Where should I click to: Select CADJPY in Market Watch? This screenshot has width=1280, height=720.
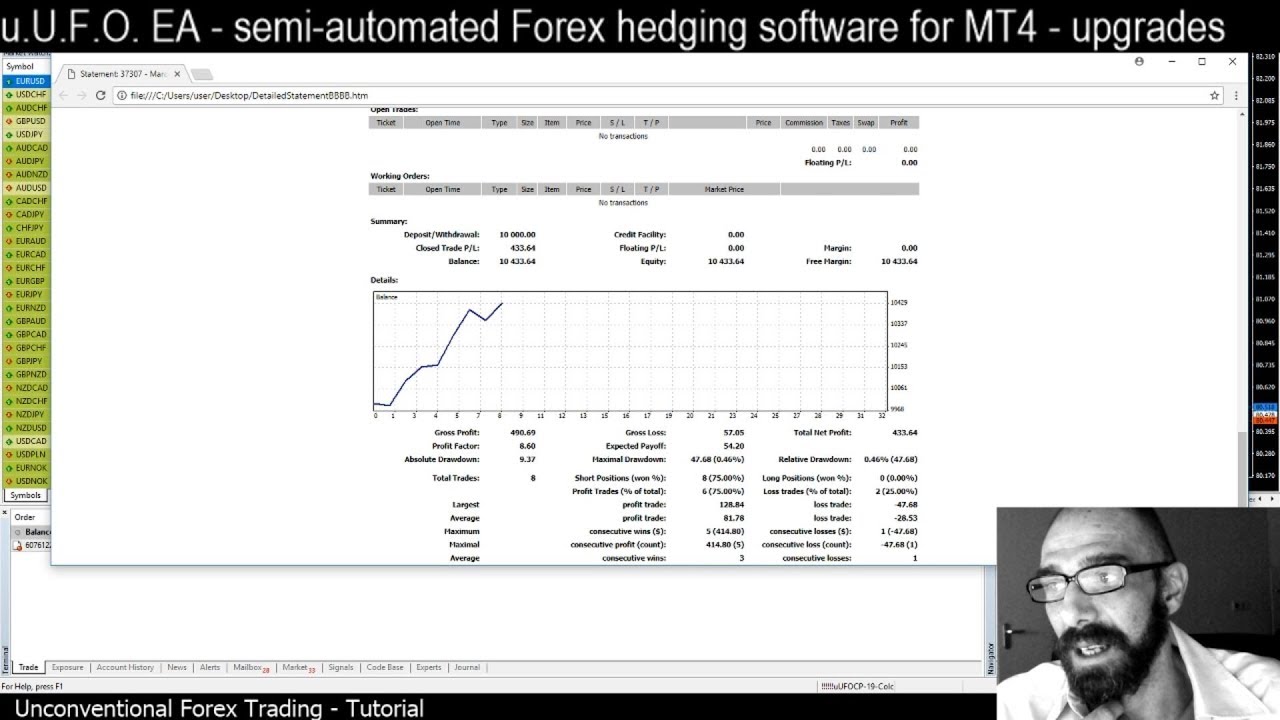point(26,214)
